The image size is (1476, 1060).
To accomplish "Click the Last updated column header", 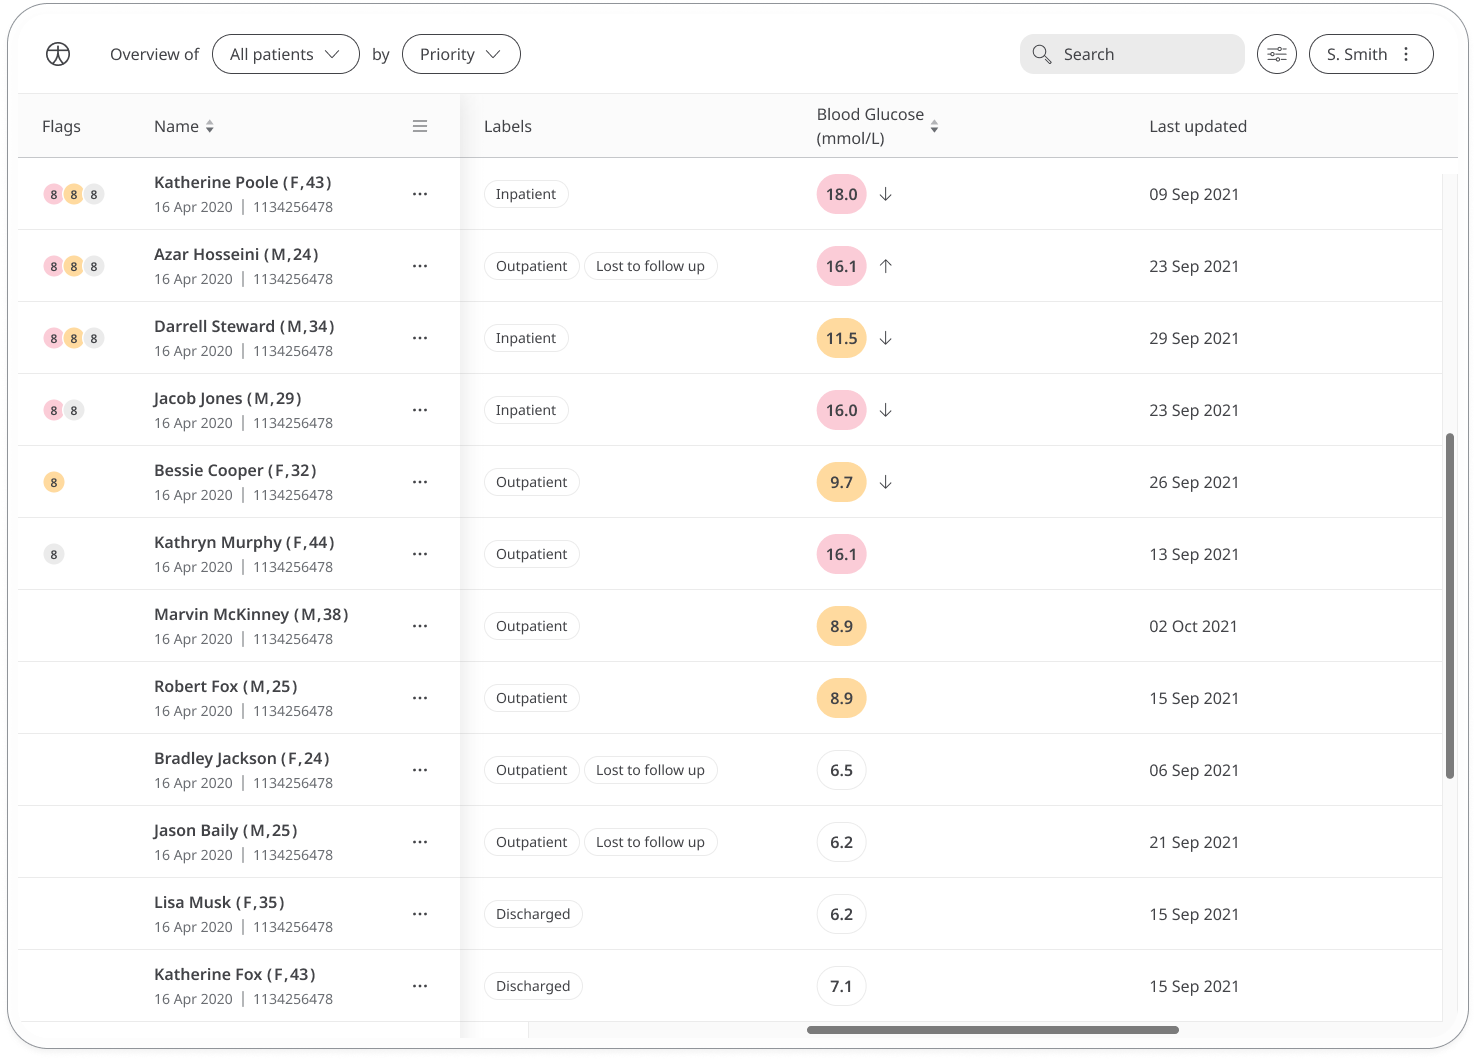I will 1198,126.
